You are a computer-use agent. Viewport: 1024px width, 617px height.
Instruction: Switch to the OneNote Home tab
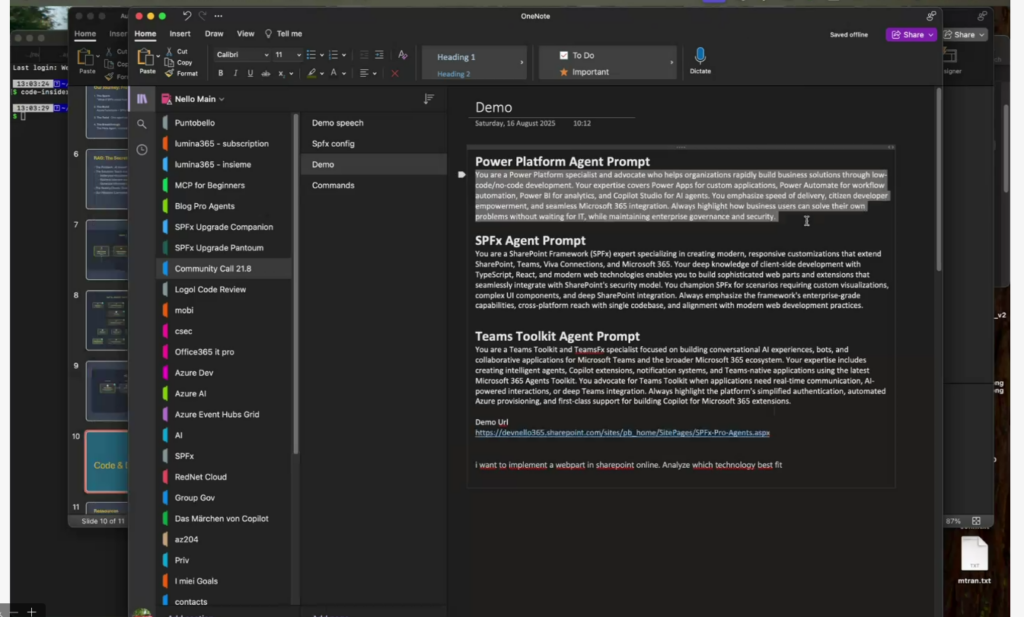(145, 34)
